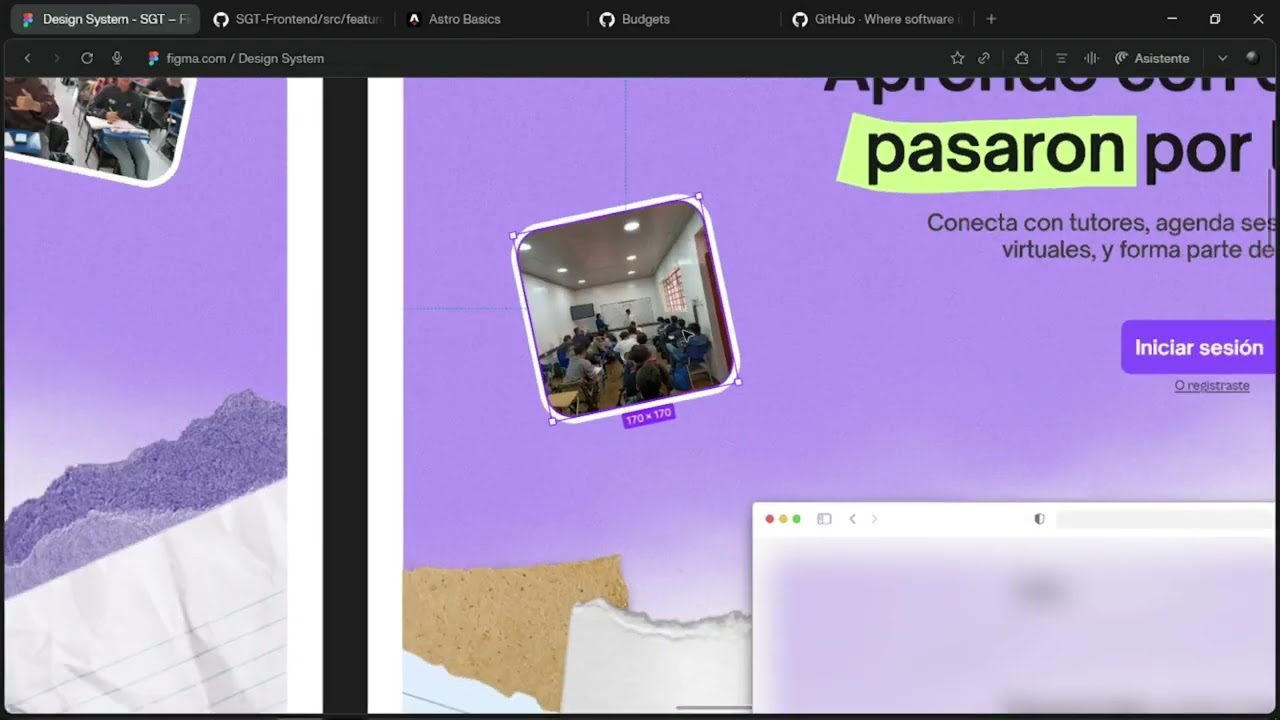The height and width of the screenshot is (720, 1280).
Task: Copy page link with the chain icon
Action: click(x=984, y=58)
